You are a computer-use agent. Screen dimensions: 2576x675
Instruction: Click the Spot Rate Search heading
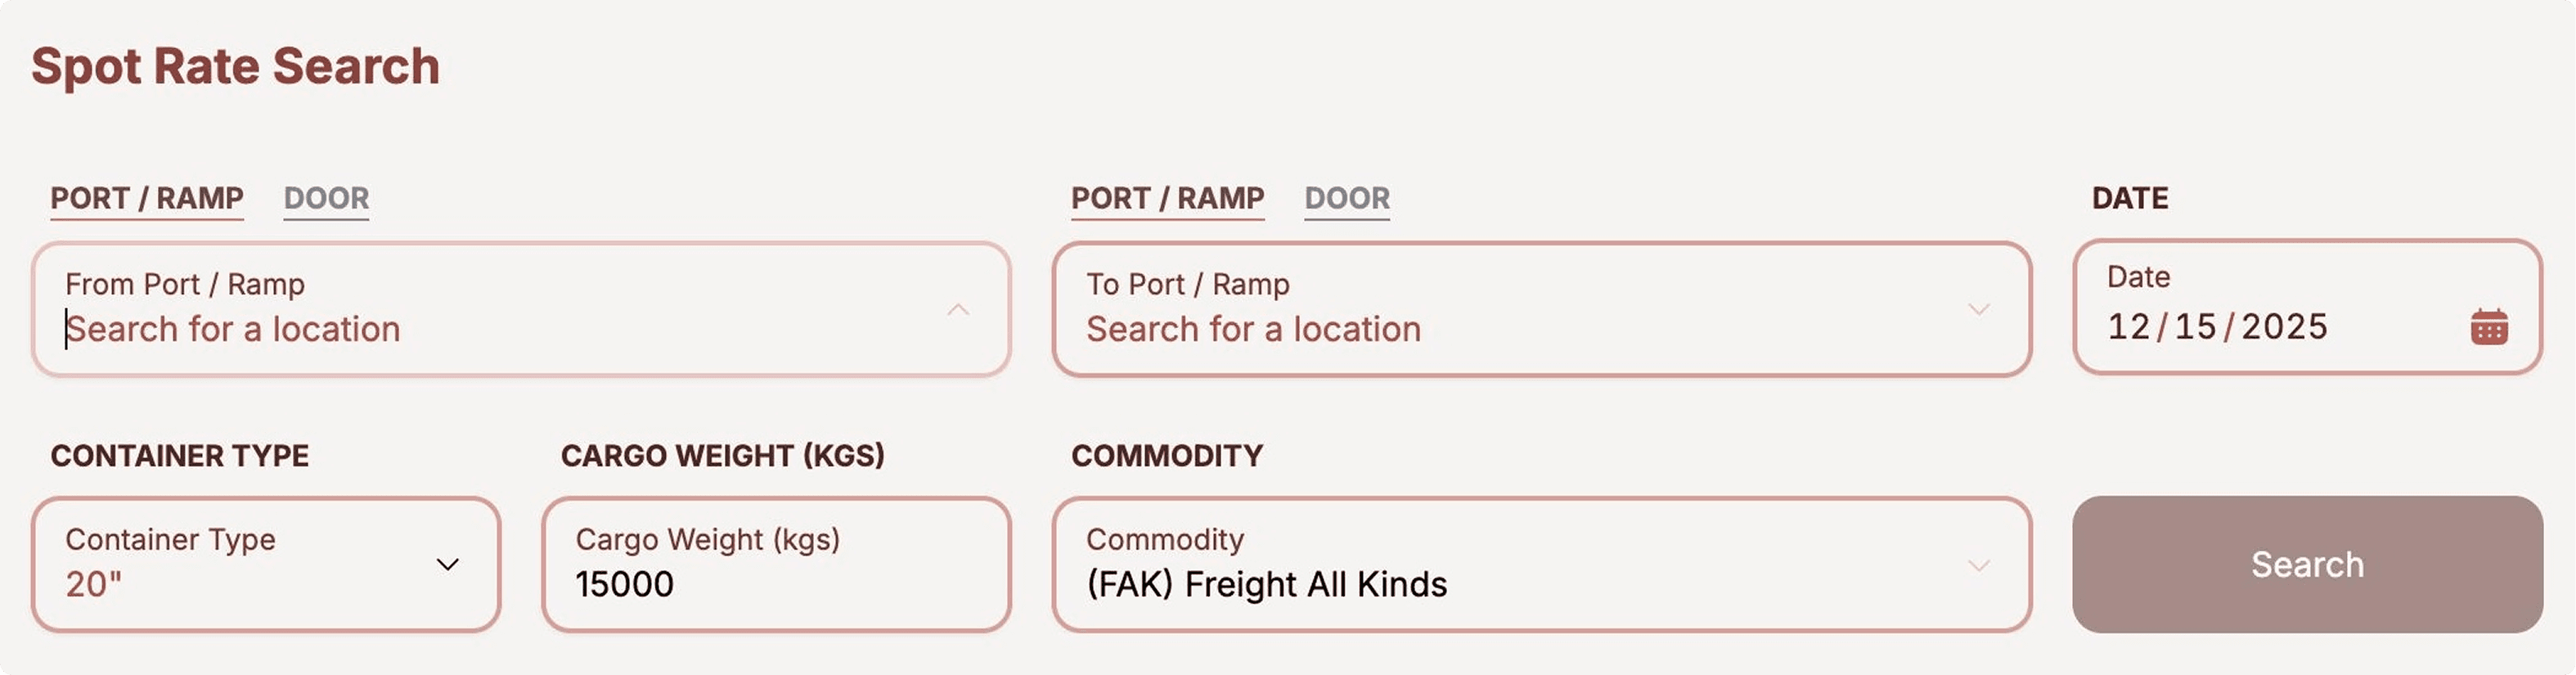tap(235, 67)
